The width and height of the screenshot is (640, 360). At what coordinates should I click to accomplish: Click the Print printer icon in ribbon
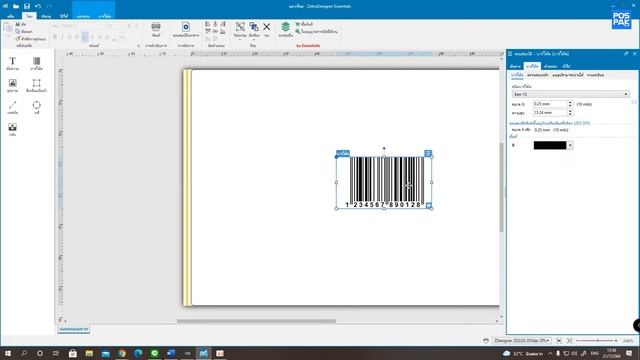(156, 27)
